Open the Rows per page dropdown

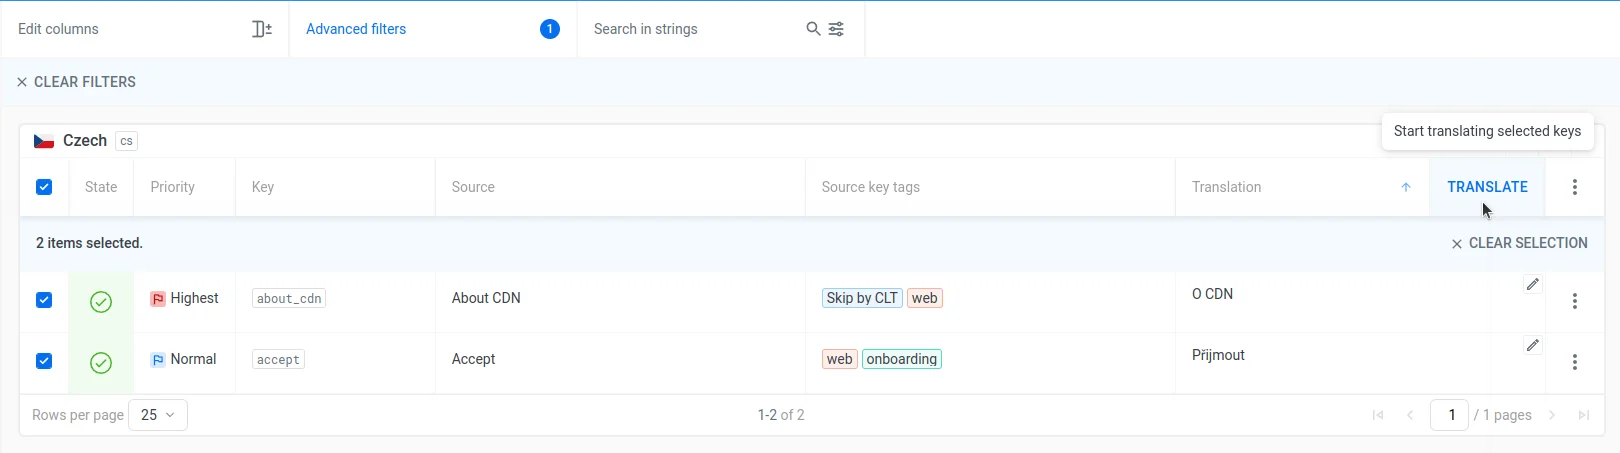tap(158, 415)
